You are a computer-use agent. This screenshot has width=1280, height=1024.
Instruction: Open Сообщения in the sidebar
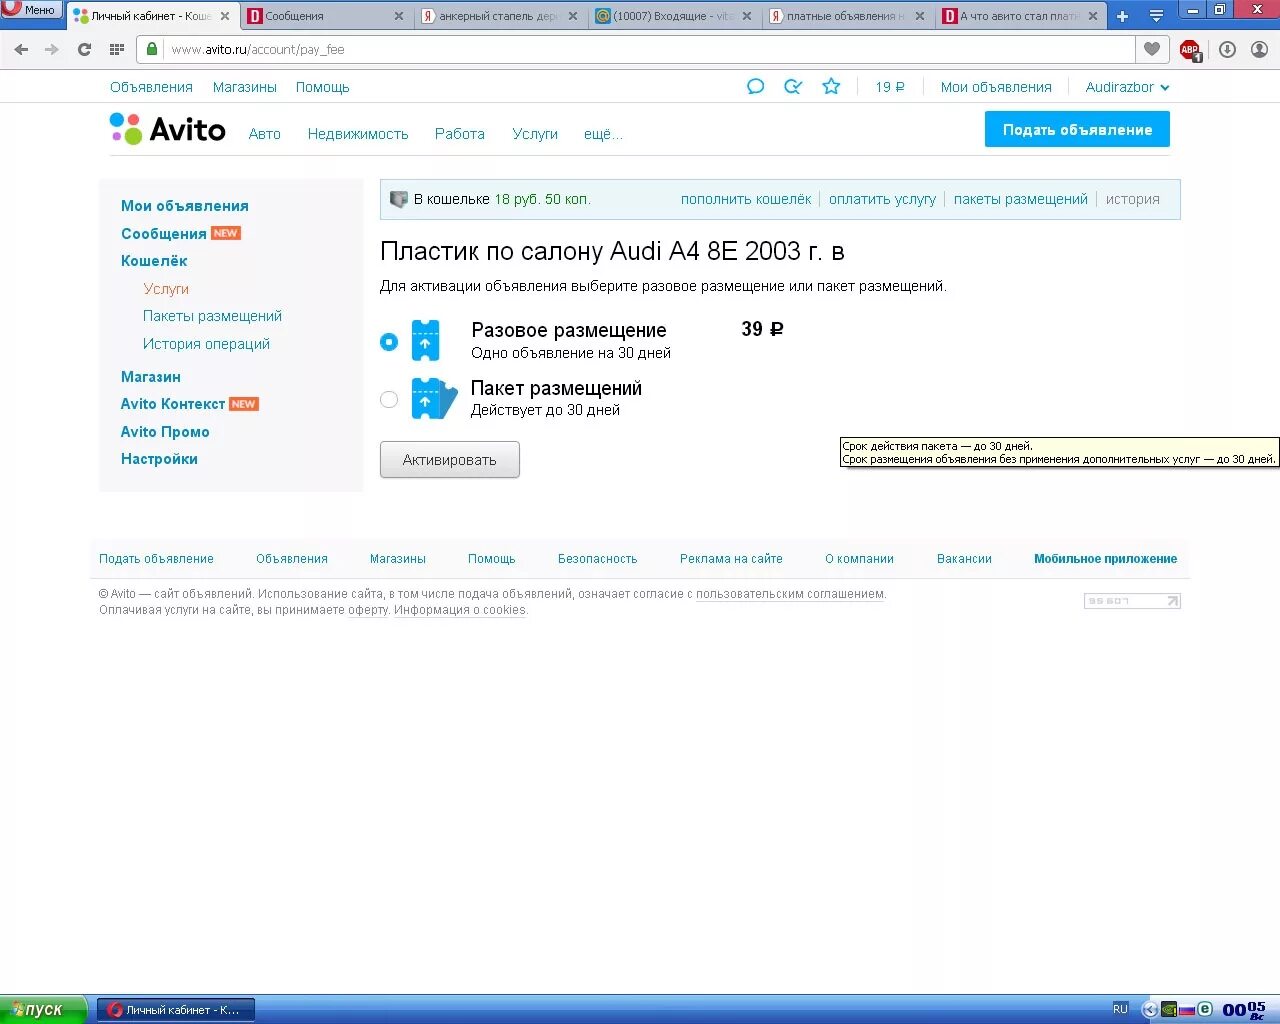[x=163, y=233]
